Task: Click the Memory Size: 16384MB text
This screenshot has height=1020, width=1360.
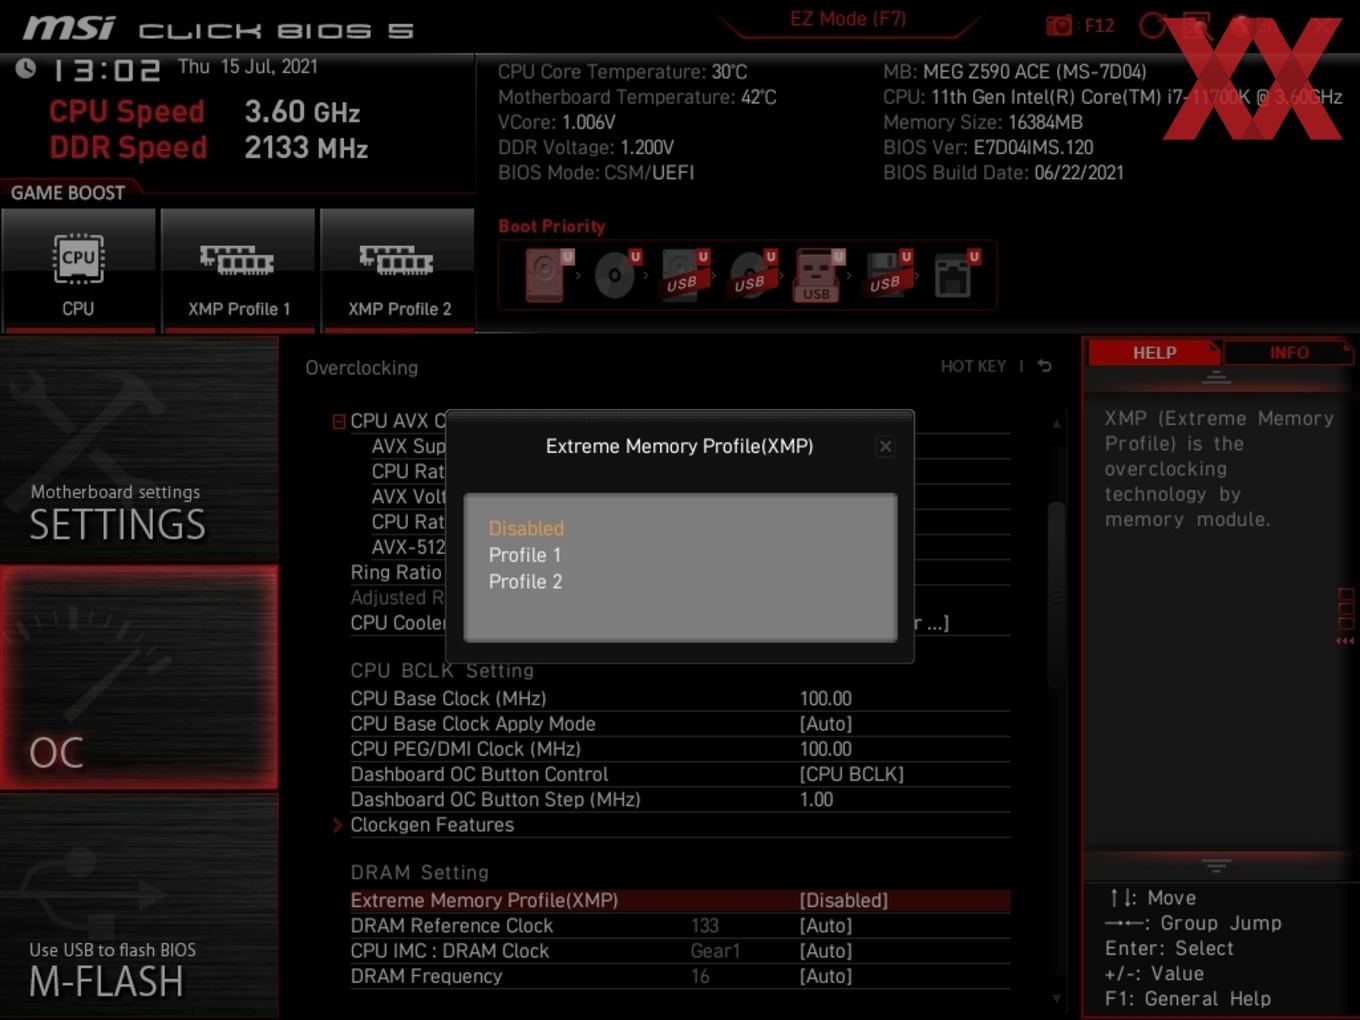Action: [983, 122]
